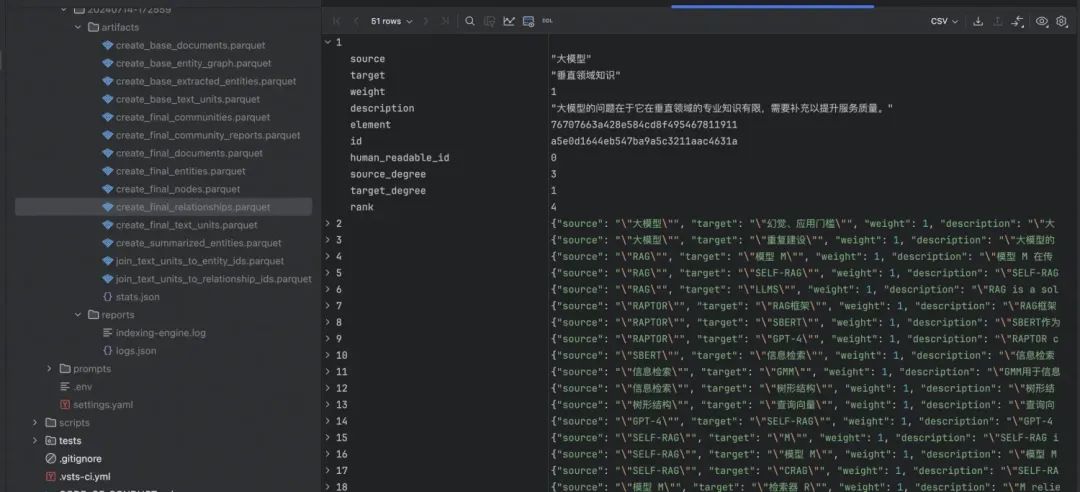
Task: Click the YAML icon of settings.yaml
Action: 65,404
